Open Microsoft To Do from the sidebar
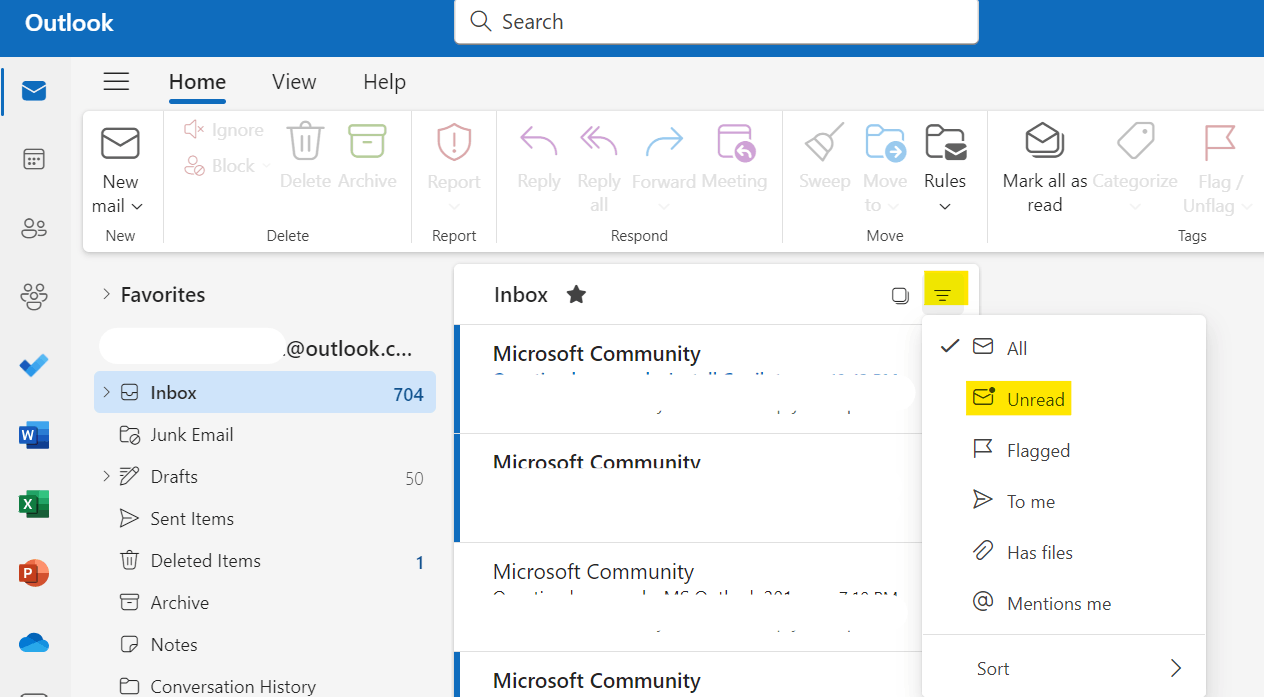 click(34, 365)
